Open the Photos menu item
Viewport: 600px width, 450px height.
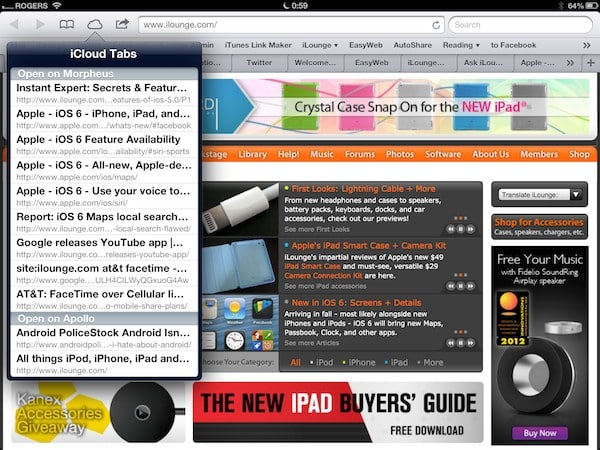pos(400,154)
